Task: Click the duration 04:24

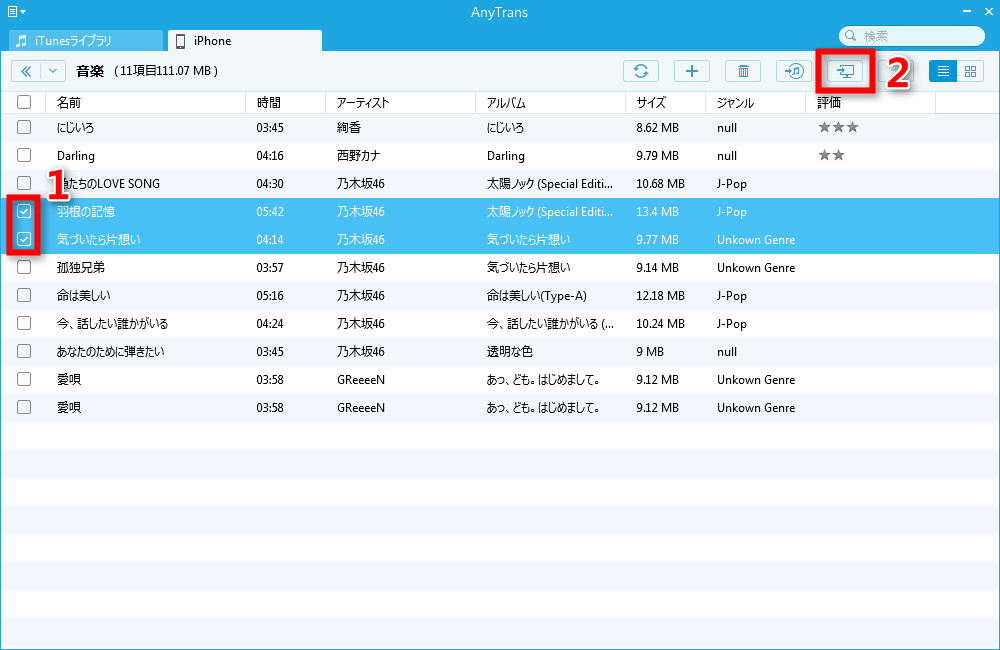Action: pyautogui.click(x=270, y=324)
